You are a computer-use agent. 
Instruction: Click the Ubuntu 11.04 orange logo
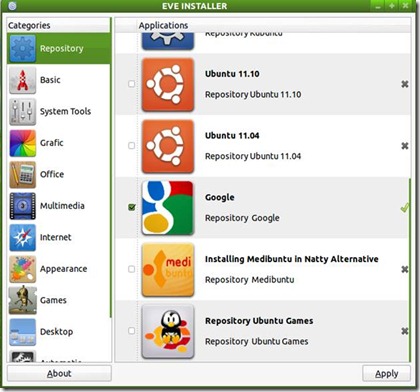(168, 146)
